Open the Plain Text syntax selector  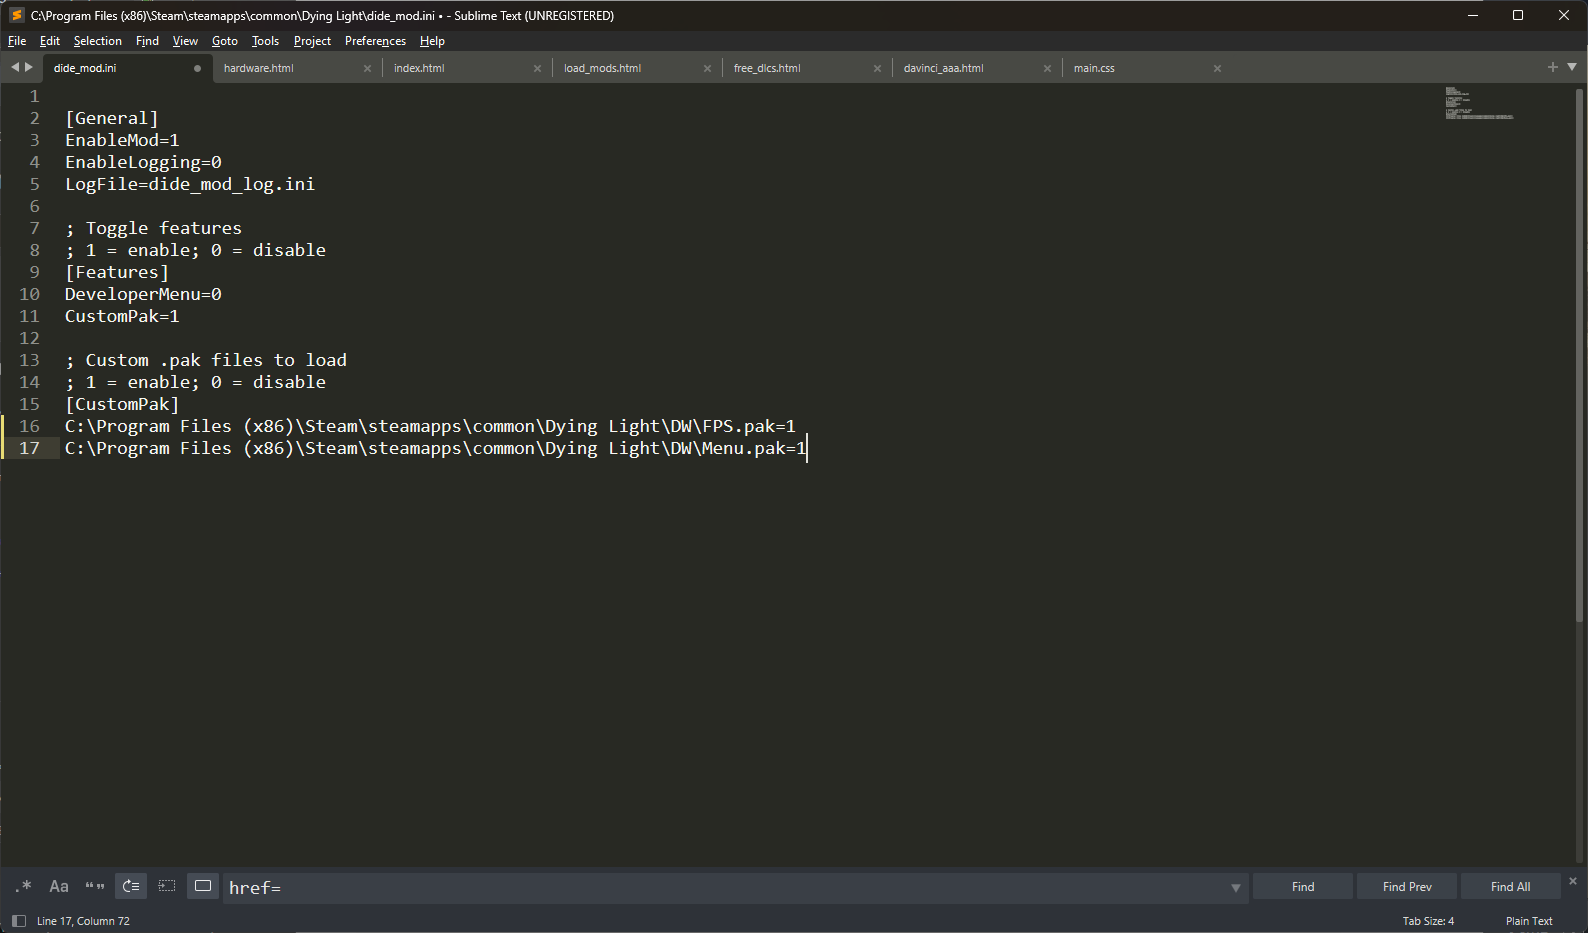[1529, 921]
